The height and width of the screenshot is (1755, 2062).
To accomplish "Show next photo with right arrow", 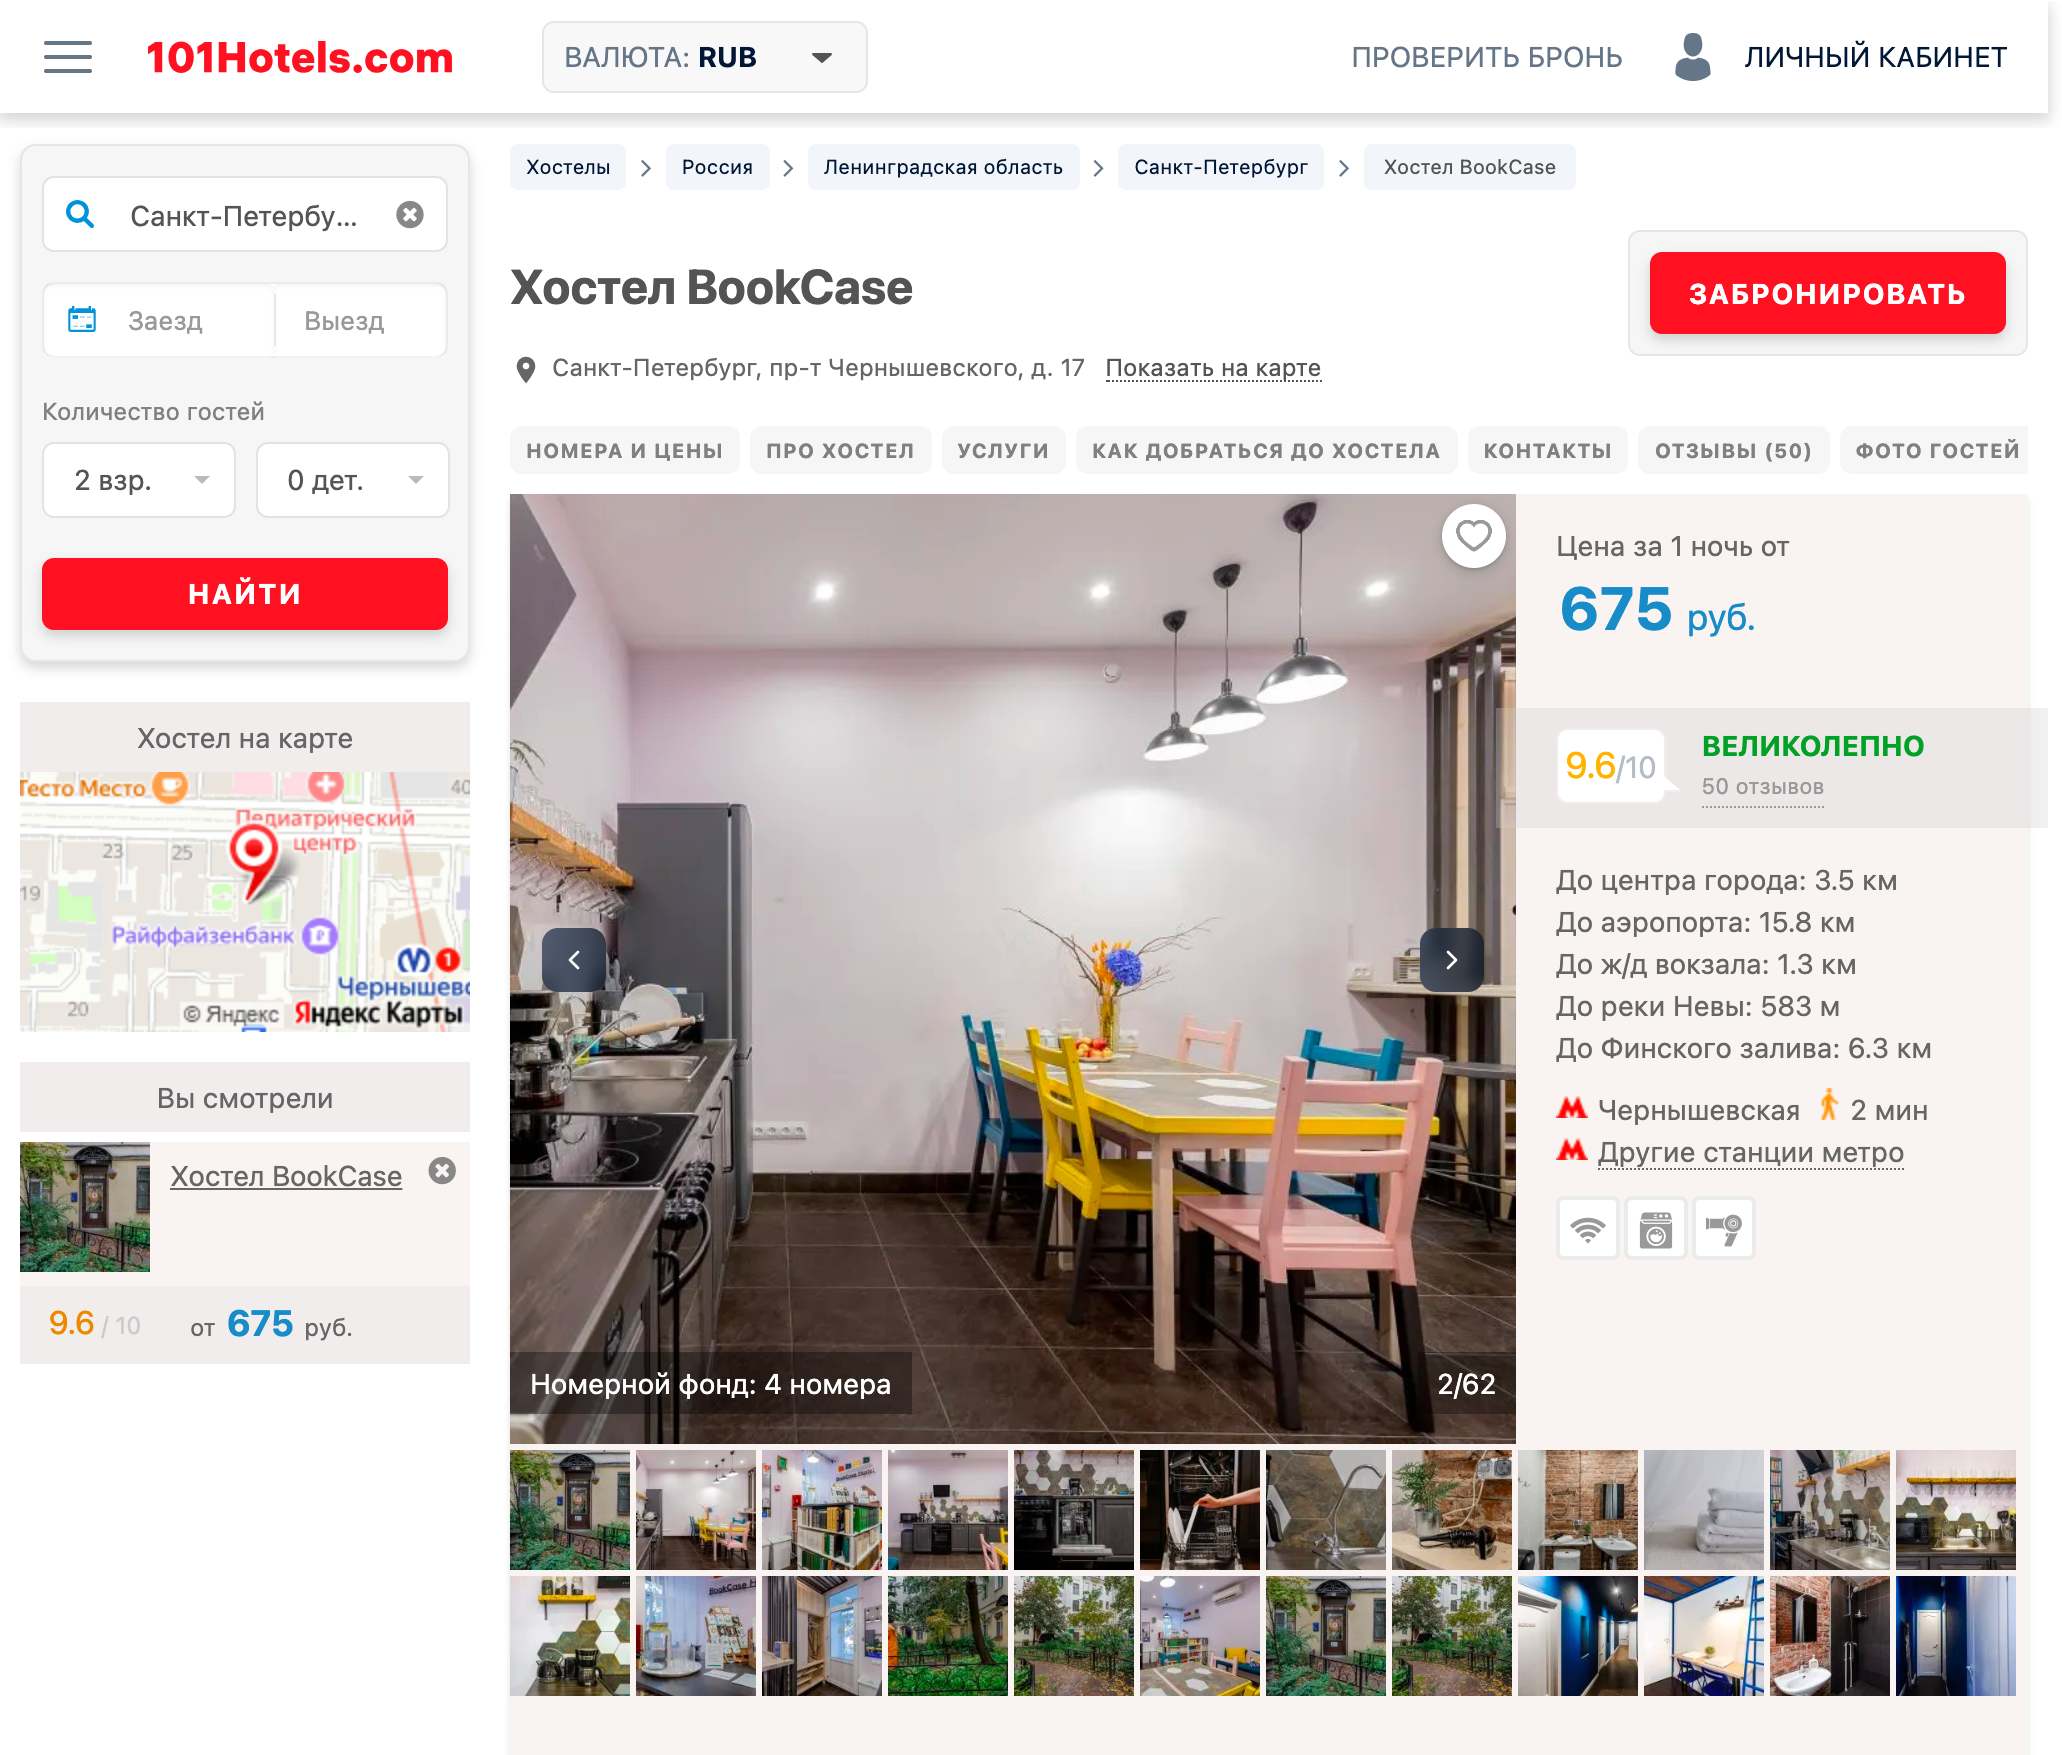I will click(x=1451, y=960).
